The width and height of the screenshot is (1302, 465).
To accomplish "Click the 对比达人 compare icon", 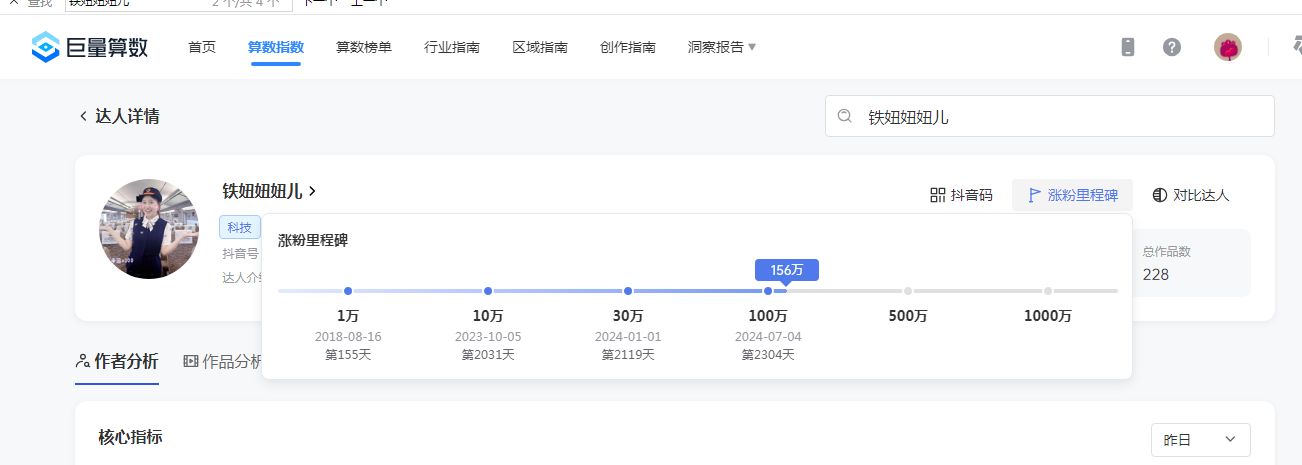I will point(1159,195).
